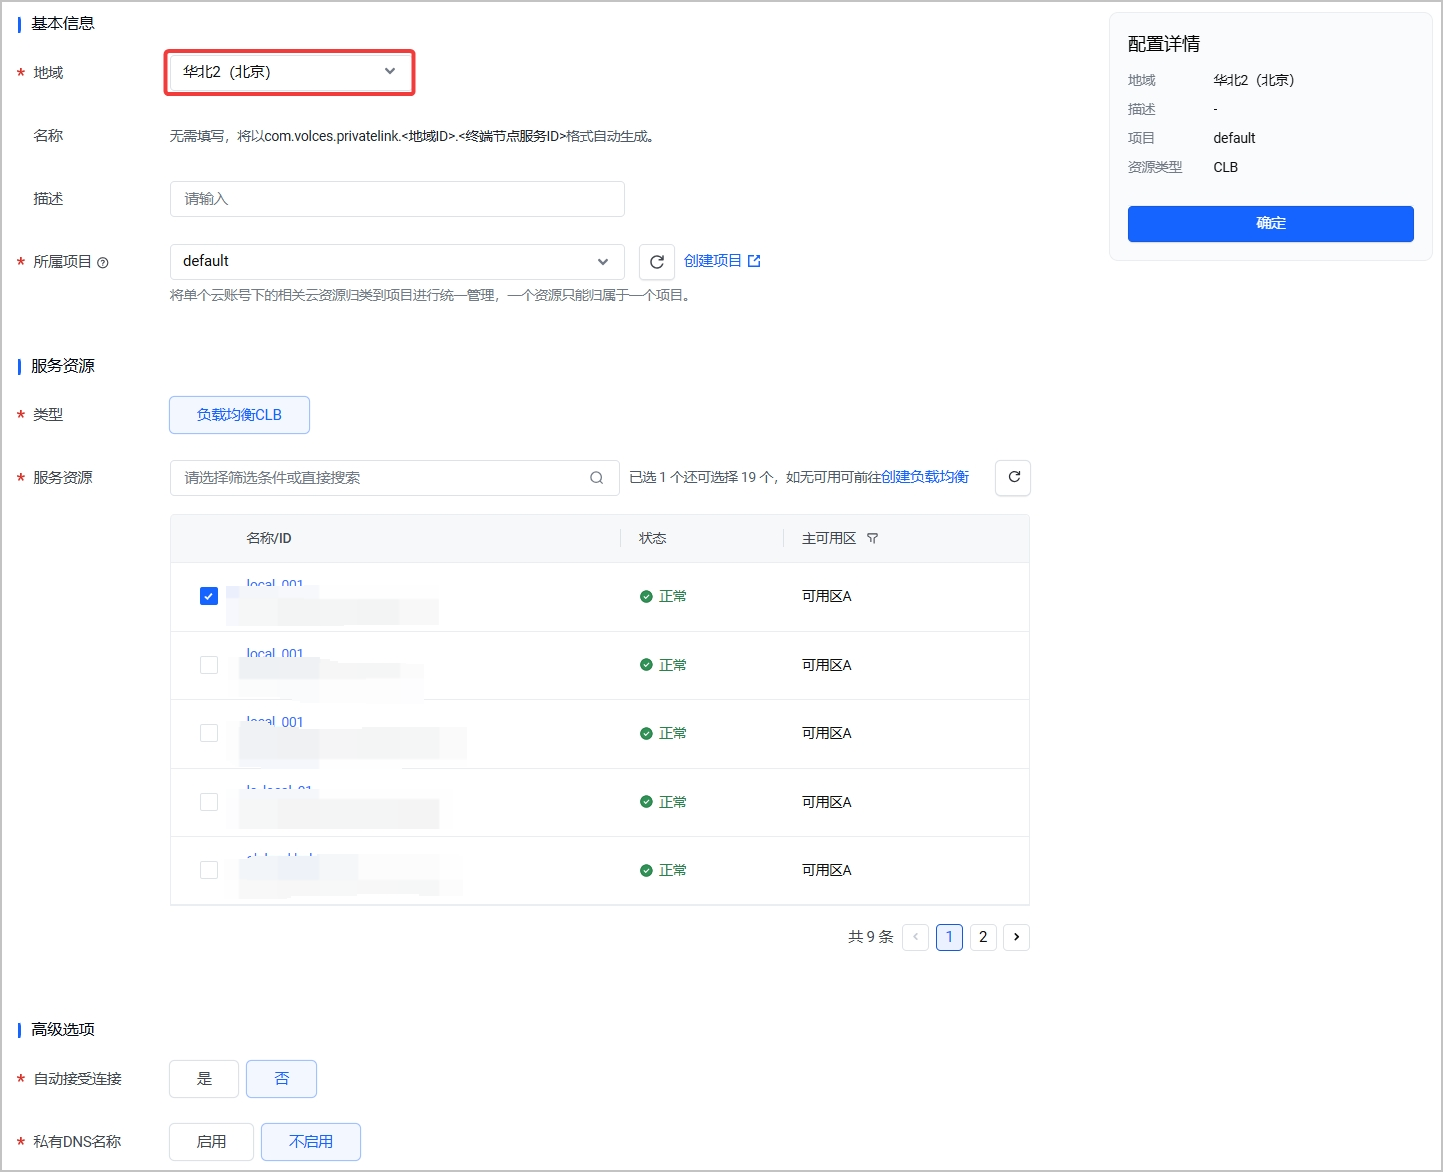Check the fifth load balancer row checkbox
Viewport: 1443px width, 1172px height.
pos(209,870)
